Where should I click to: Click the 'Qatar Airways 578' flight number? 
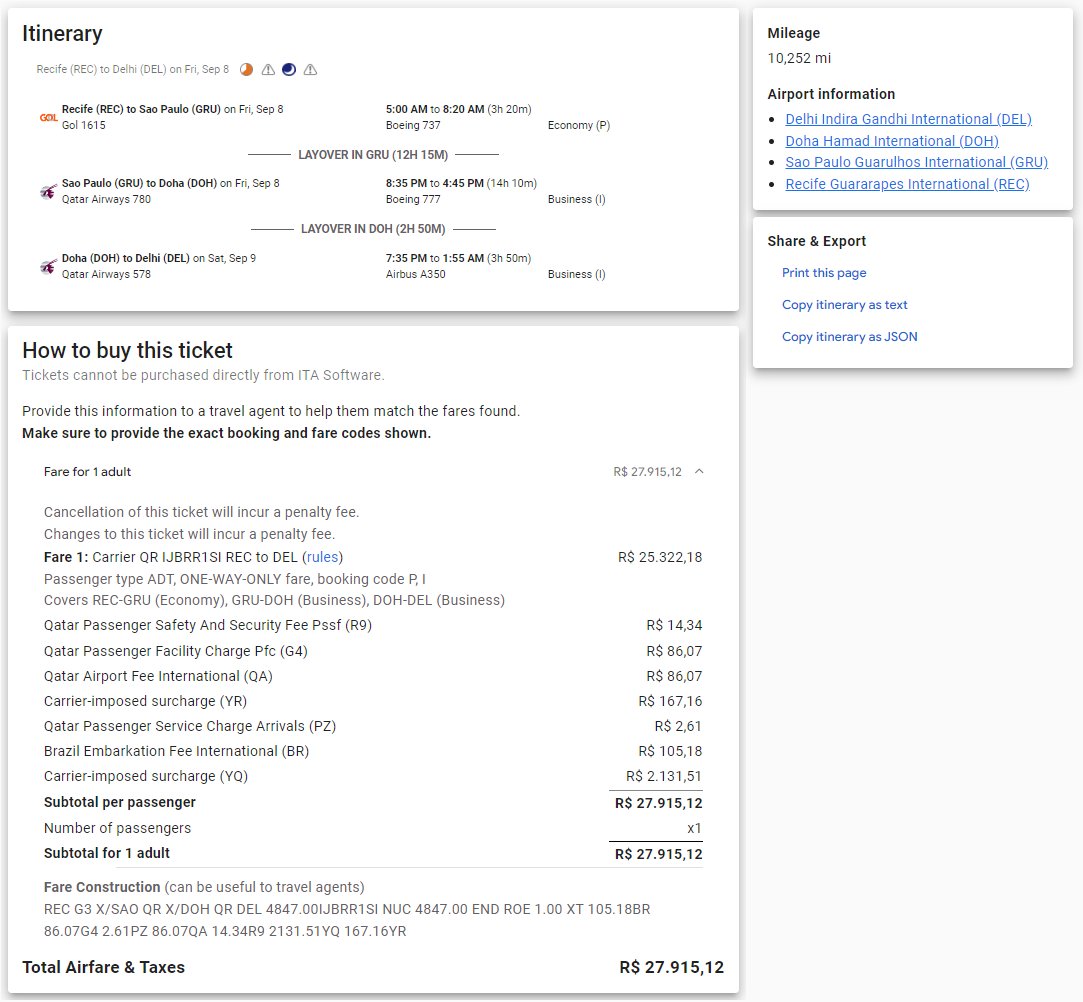pyautogui.click(x=106, y=274)
